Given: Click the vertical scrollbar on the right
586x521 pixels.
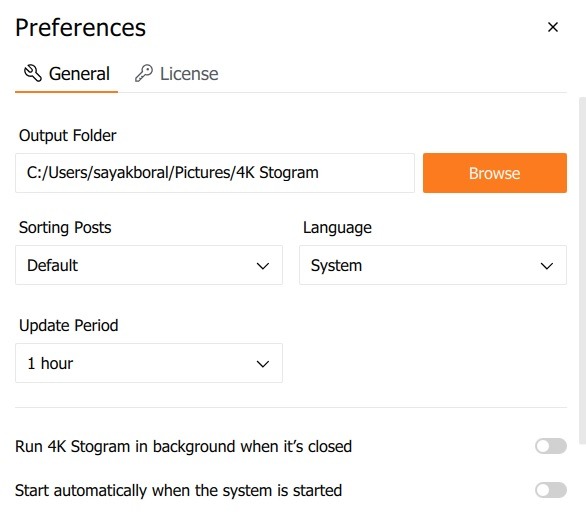Looking at the screenshot, I should (x=582, y=271).
